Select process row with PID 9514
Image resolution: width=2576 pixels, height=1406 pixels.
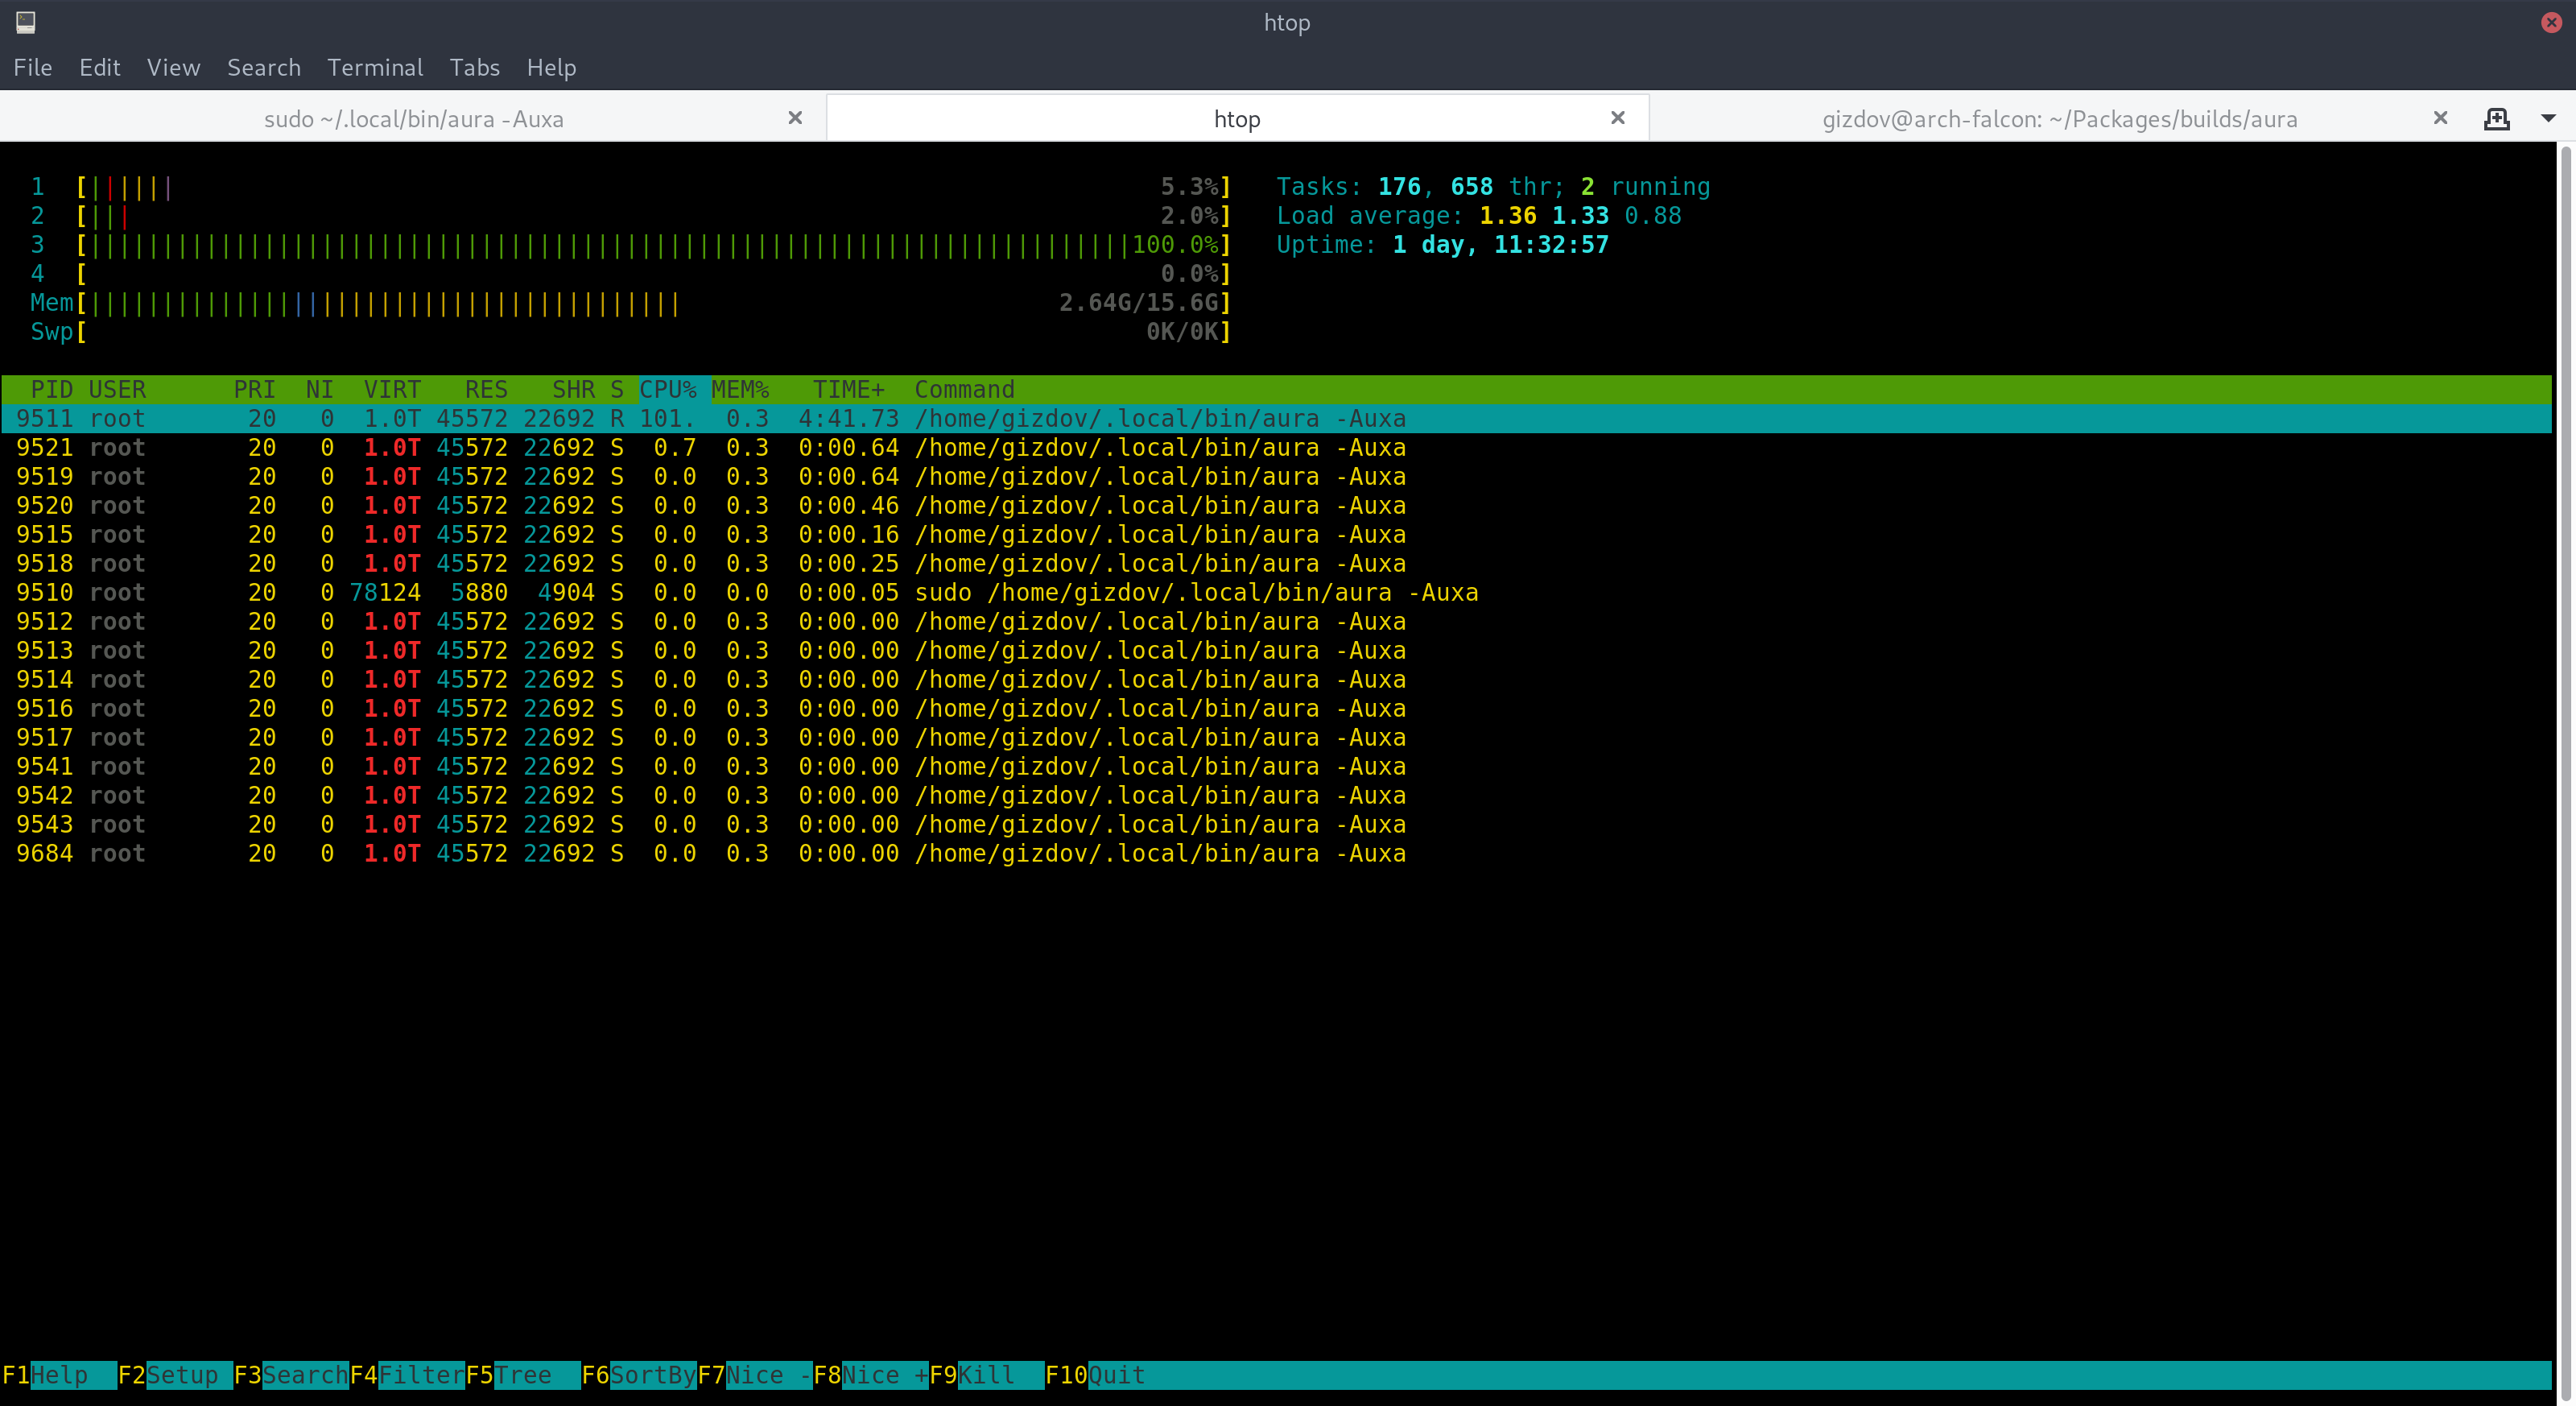coord(1276,679)
